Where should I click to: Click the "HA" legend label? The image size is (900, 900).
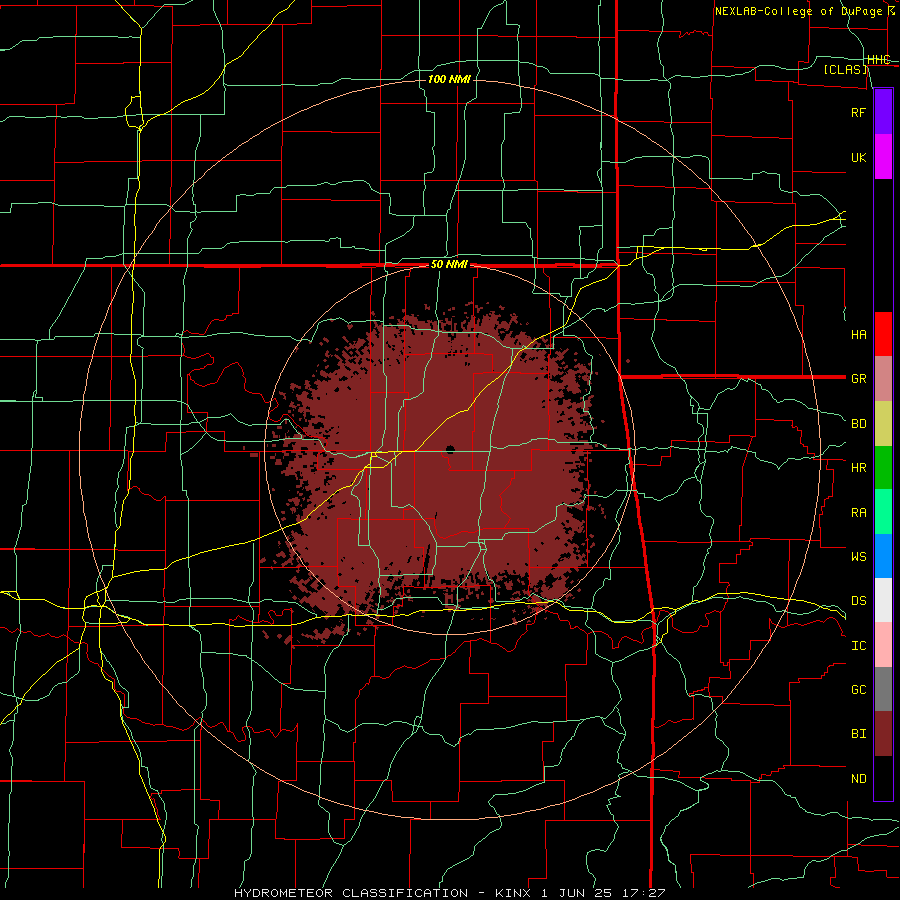pyautogui.click(x=858, y=335)
